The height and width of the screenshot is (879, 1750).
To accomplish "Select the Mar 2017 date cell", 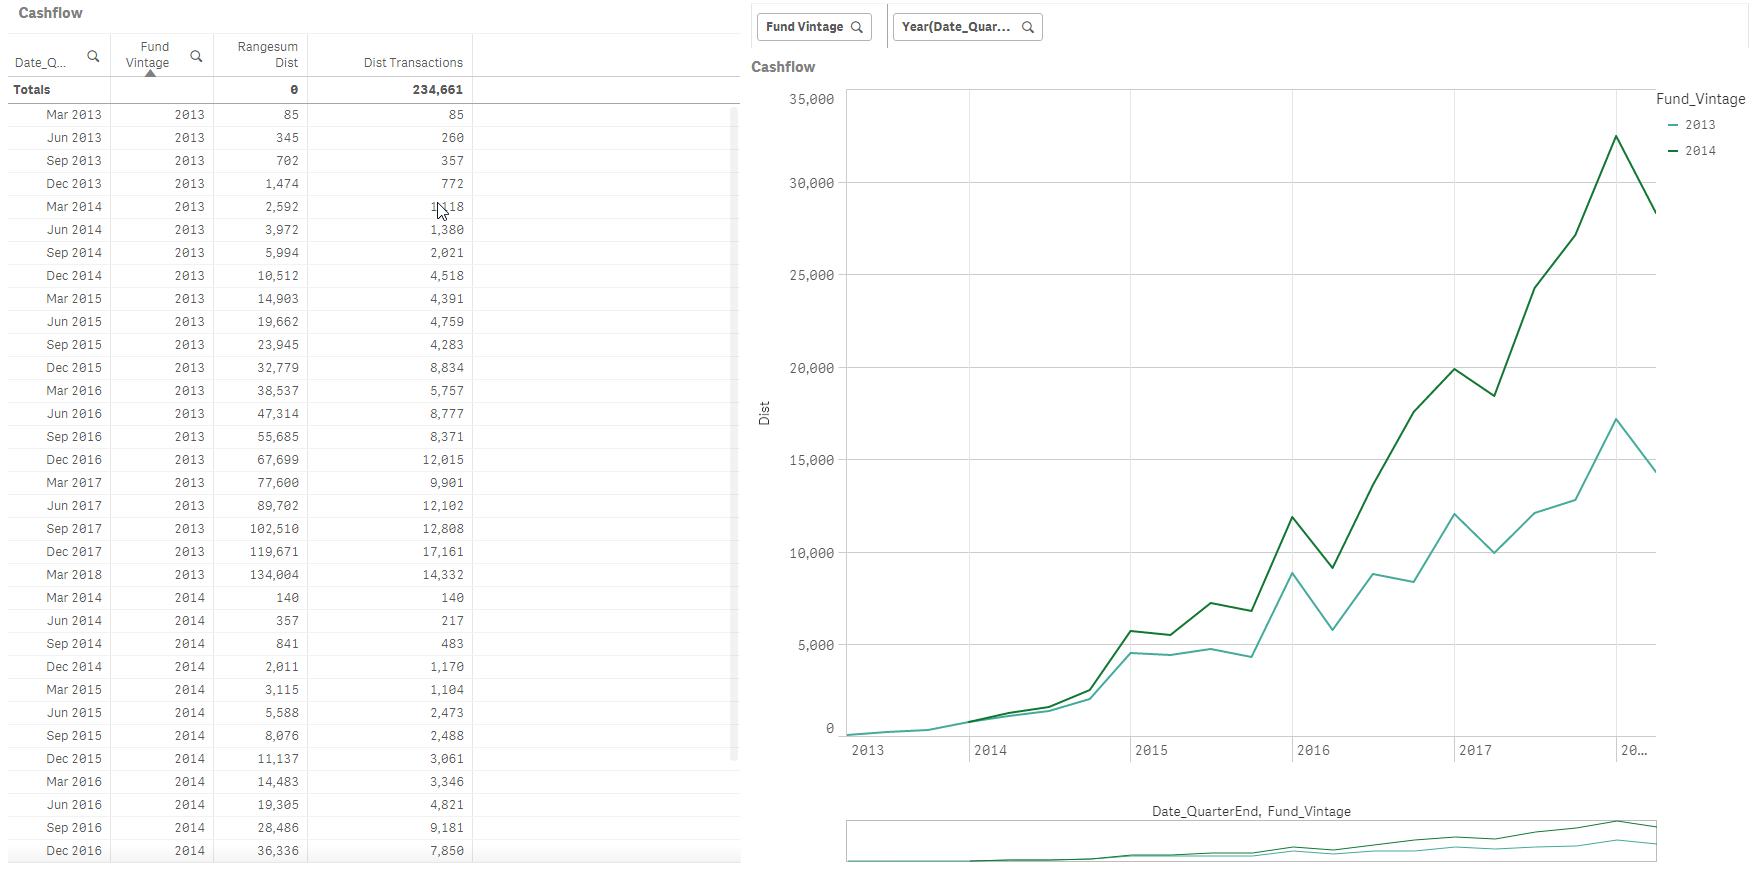I will (74, 483).
